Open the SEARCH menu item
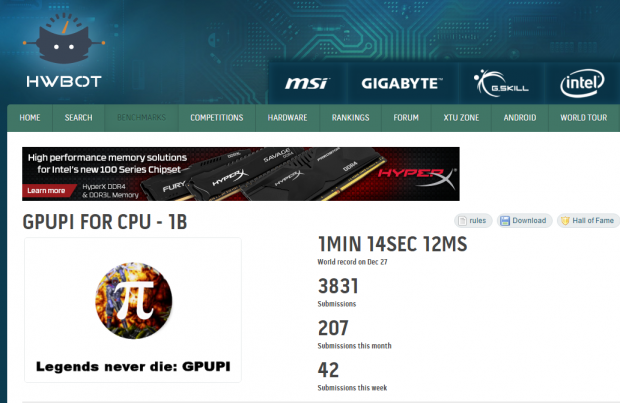Screen dimensions: 620x403 point(78,118)
